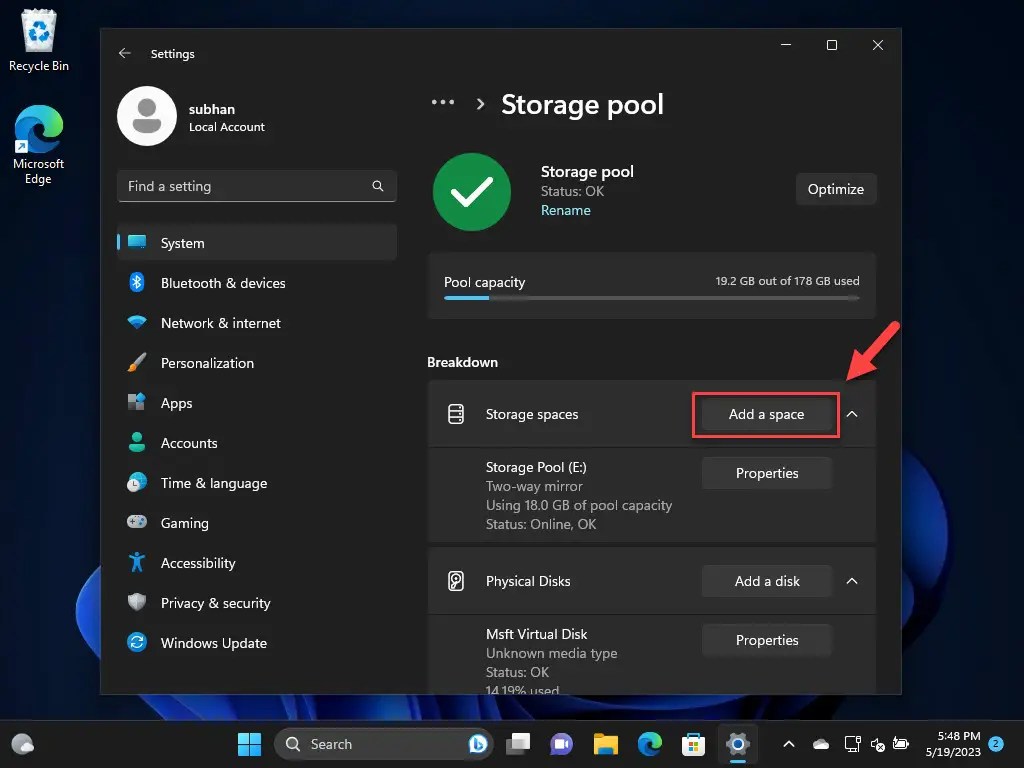Open the System settings section

[x=180, y=242]
